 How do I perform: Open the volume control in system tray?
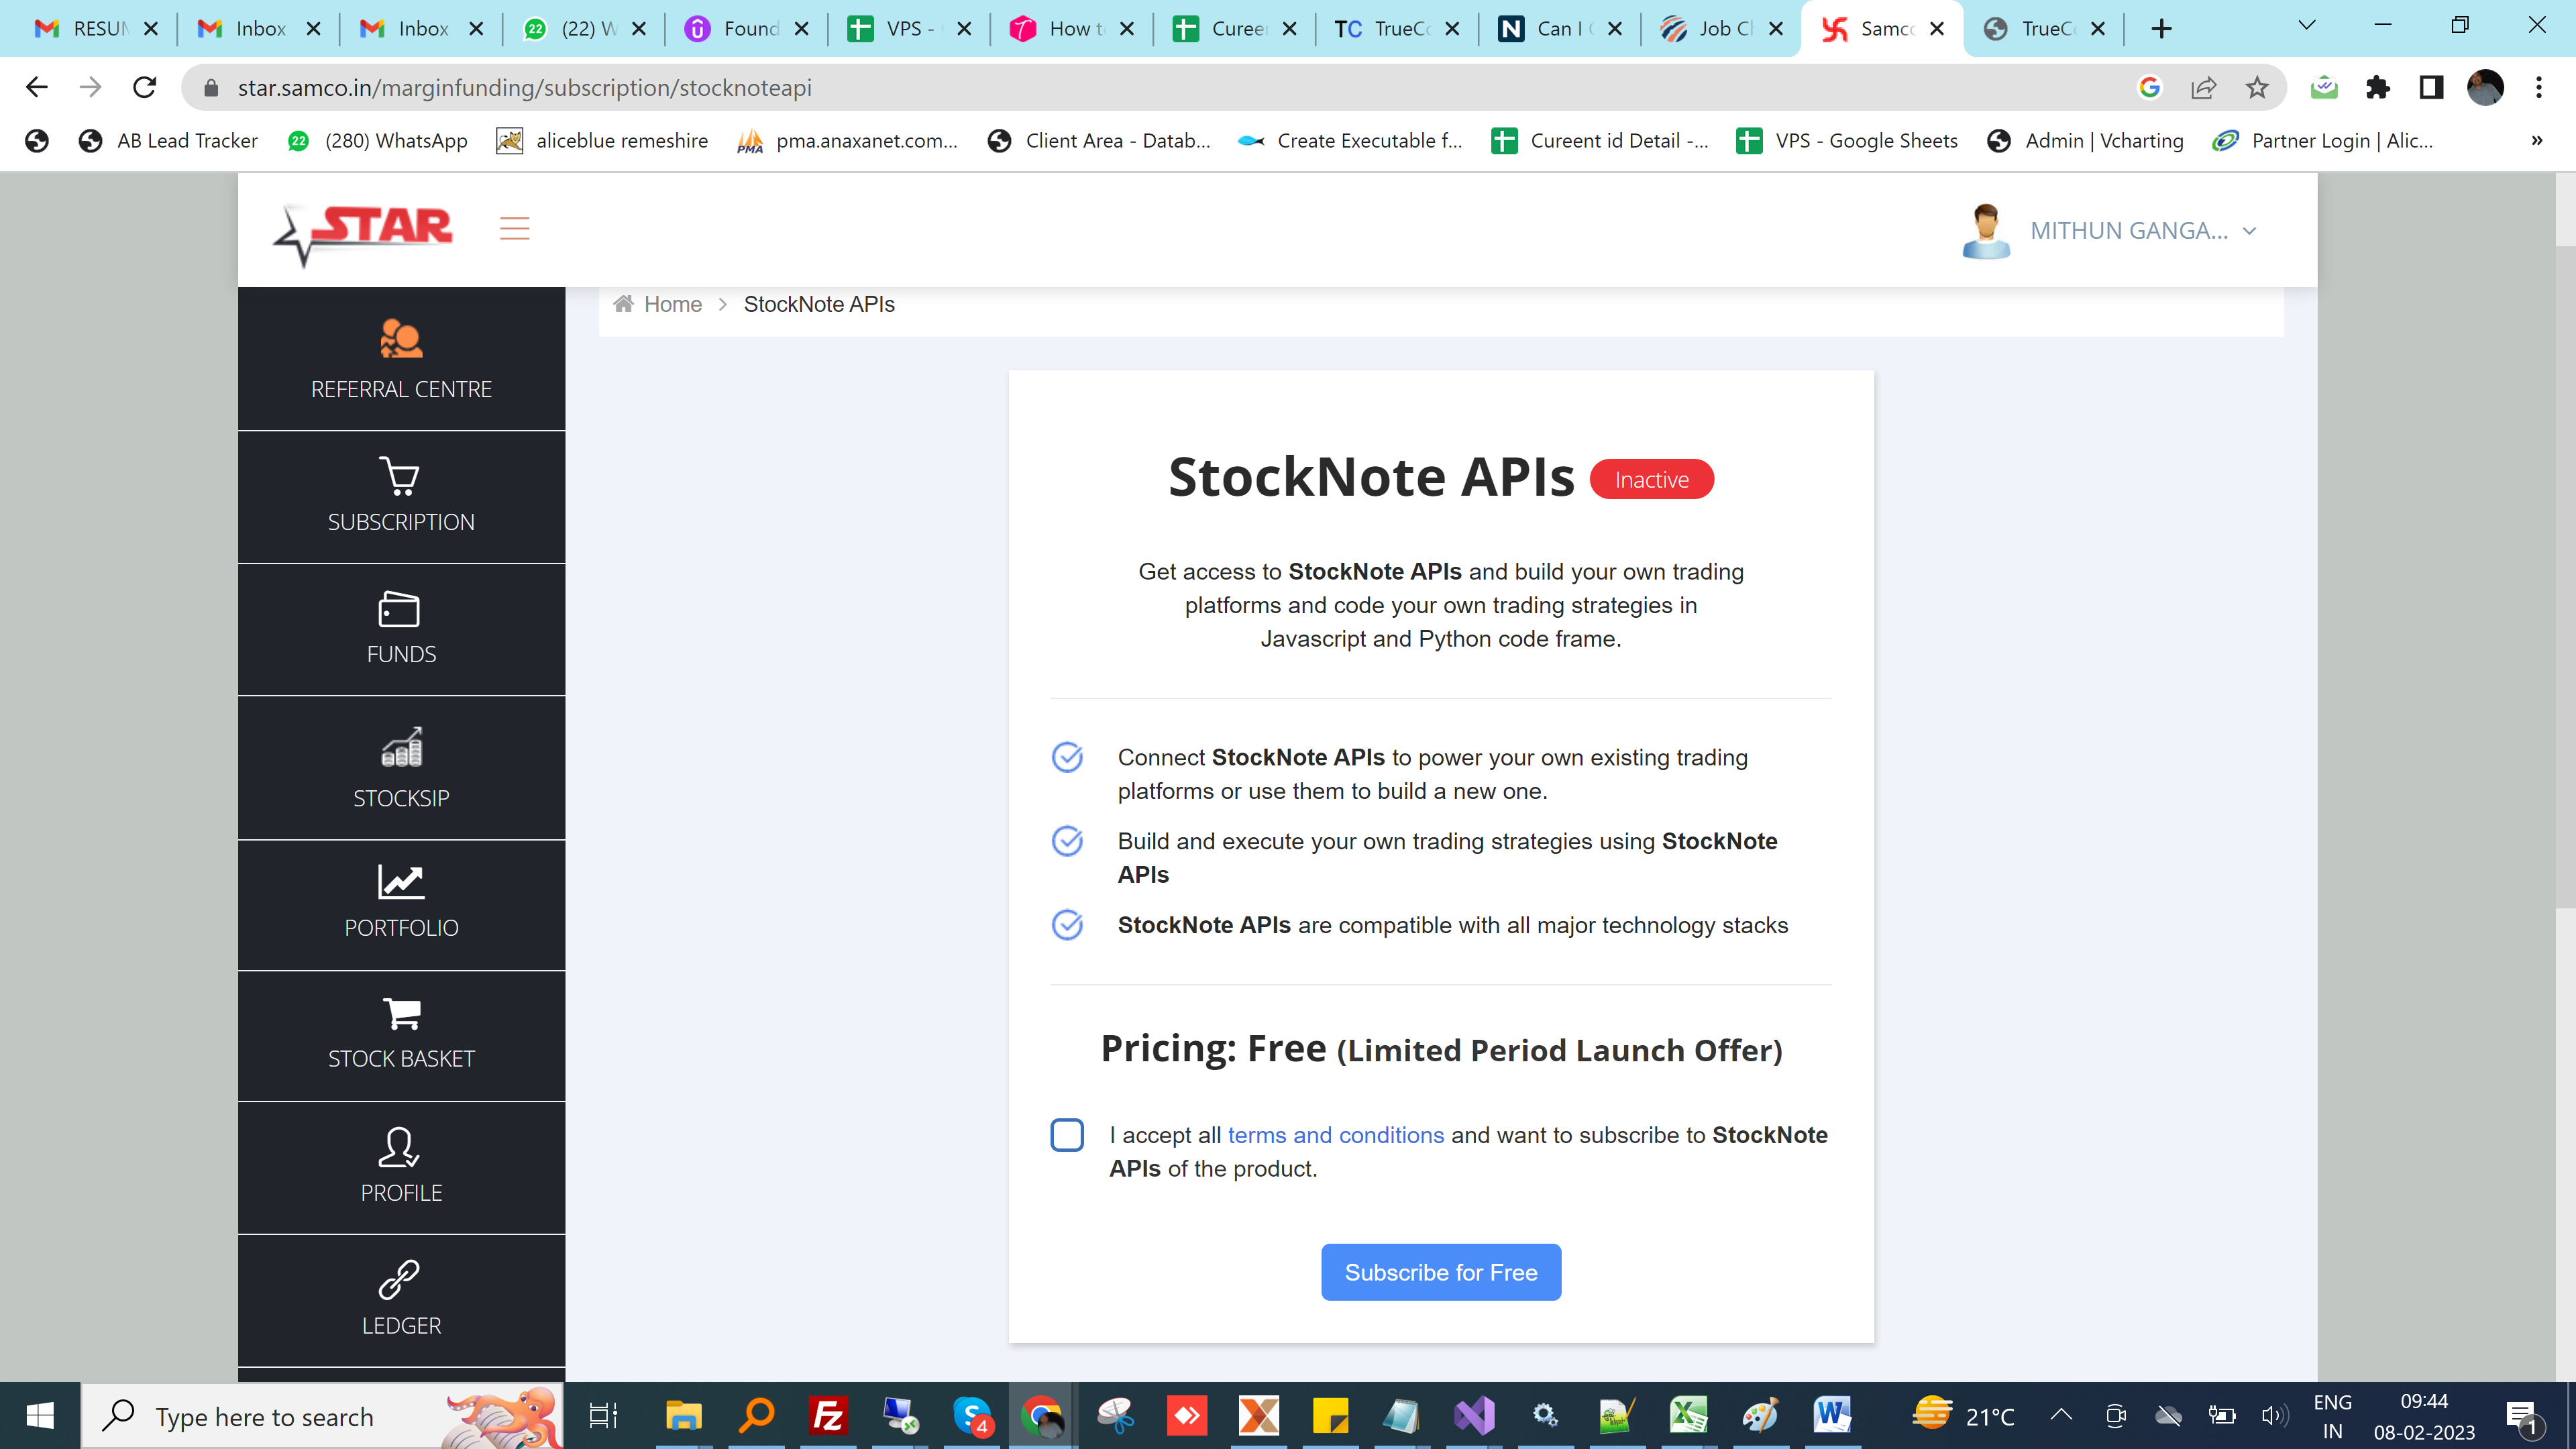2274,1415
